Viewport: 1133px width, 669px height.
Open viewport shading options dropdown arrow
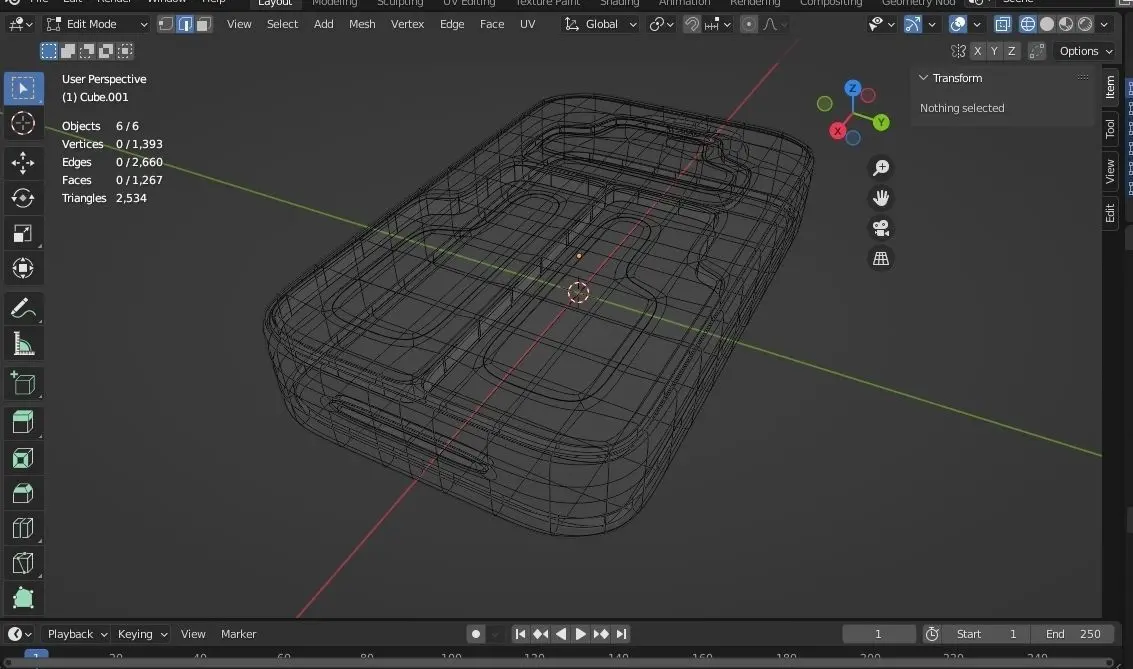pos(1104,25)
